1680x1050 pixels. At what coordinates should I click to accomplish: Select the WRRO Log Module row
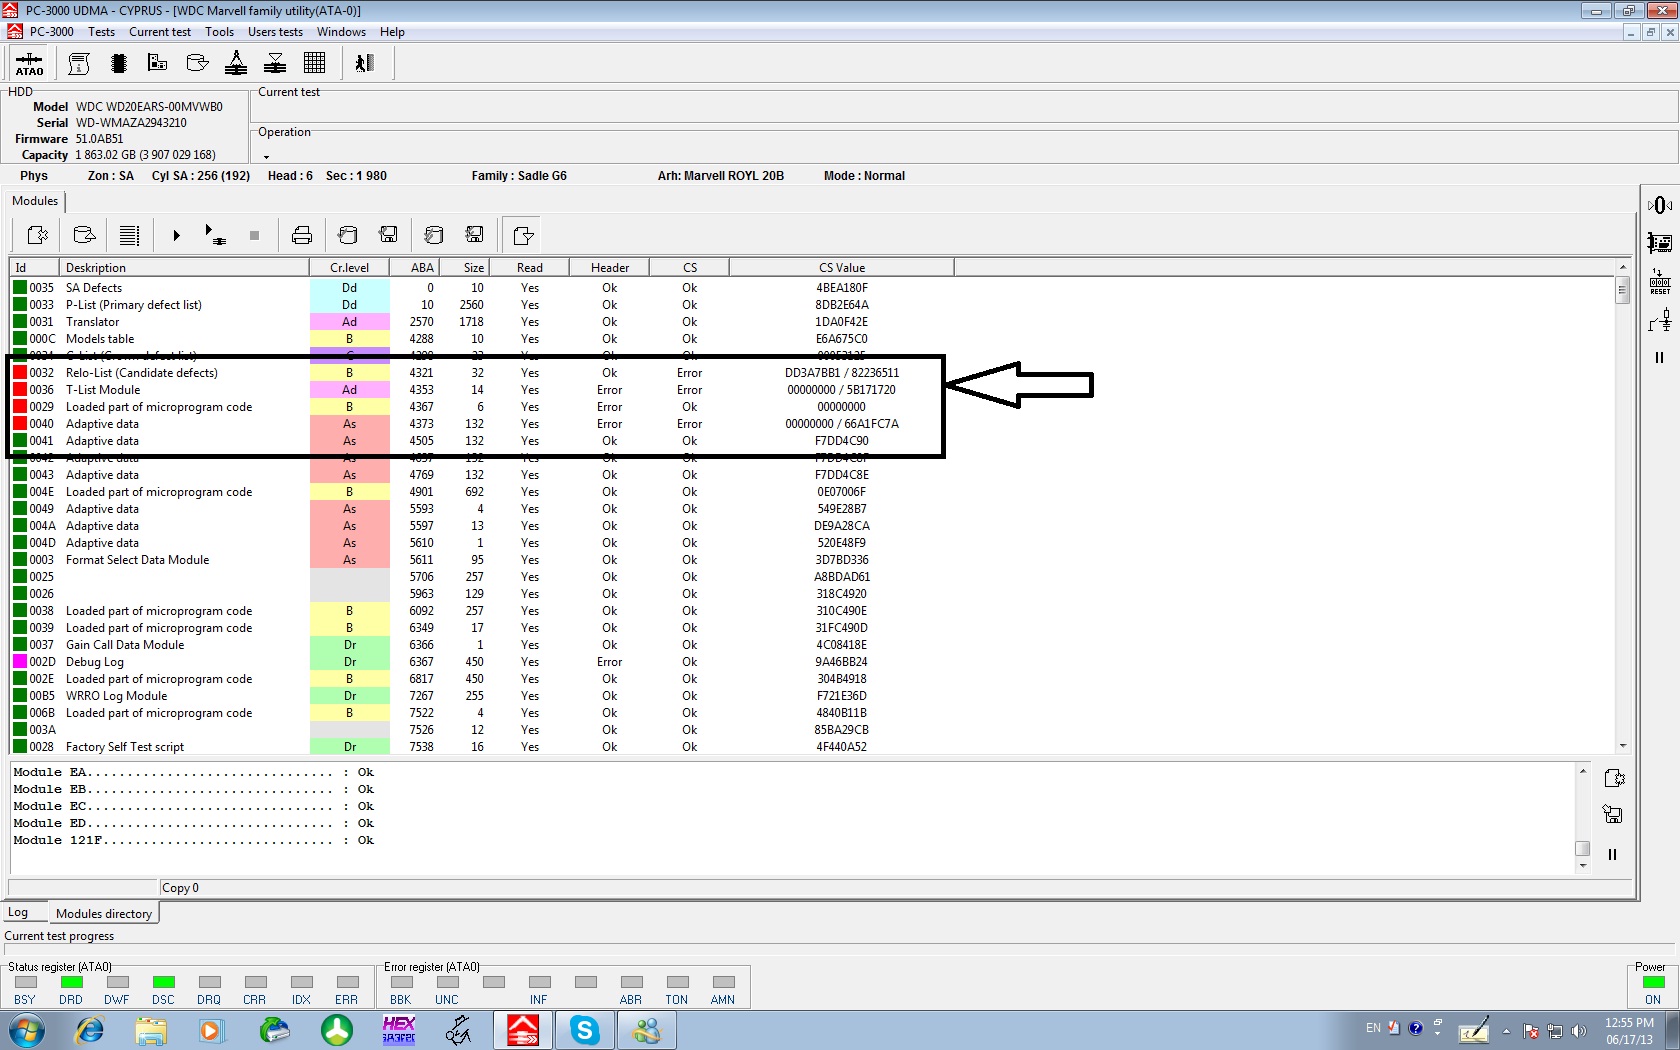pos(483,696)
